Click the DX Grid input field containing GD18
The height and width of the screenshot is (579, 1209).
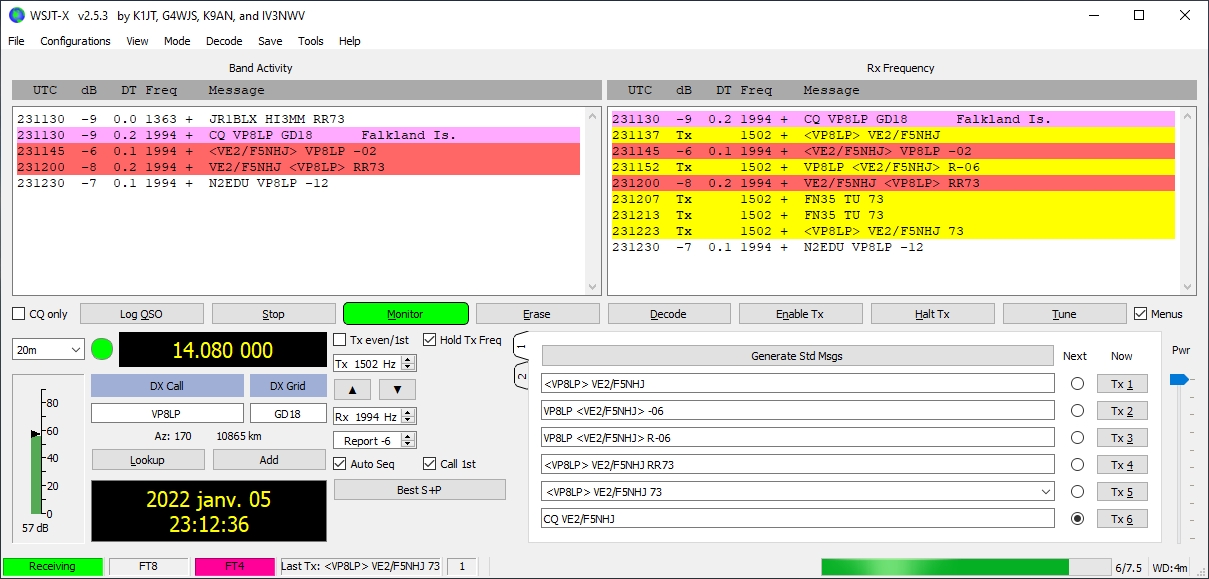pyautogui.click(x=288, y=414)
